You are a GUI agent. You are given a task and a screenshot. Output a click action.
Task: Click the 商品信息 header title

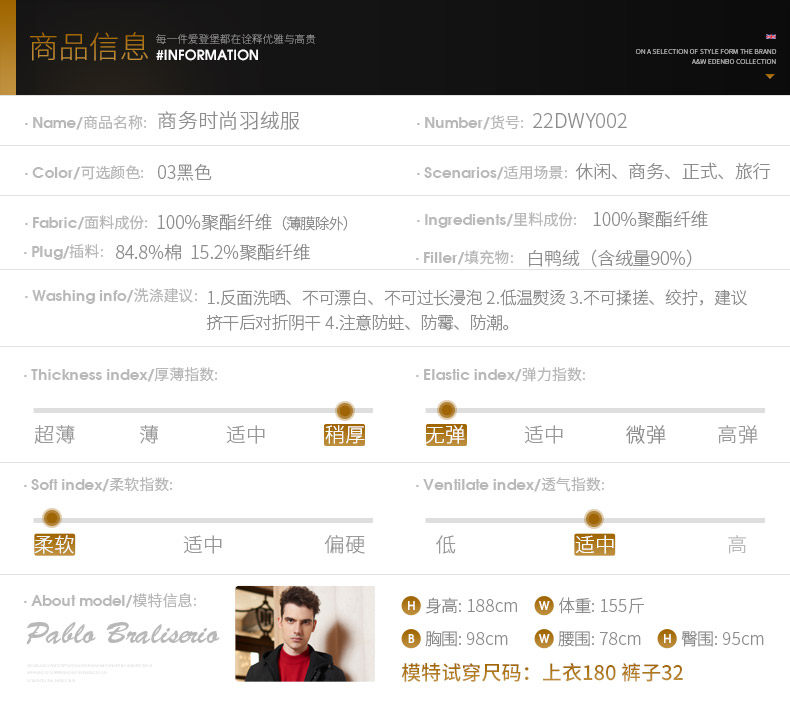[x=89, y=47]
